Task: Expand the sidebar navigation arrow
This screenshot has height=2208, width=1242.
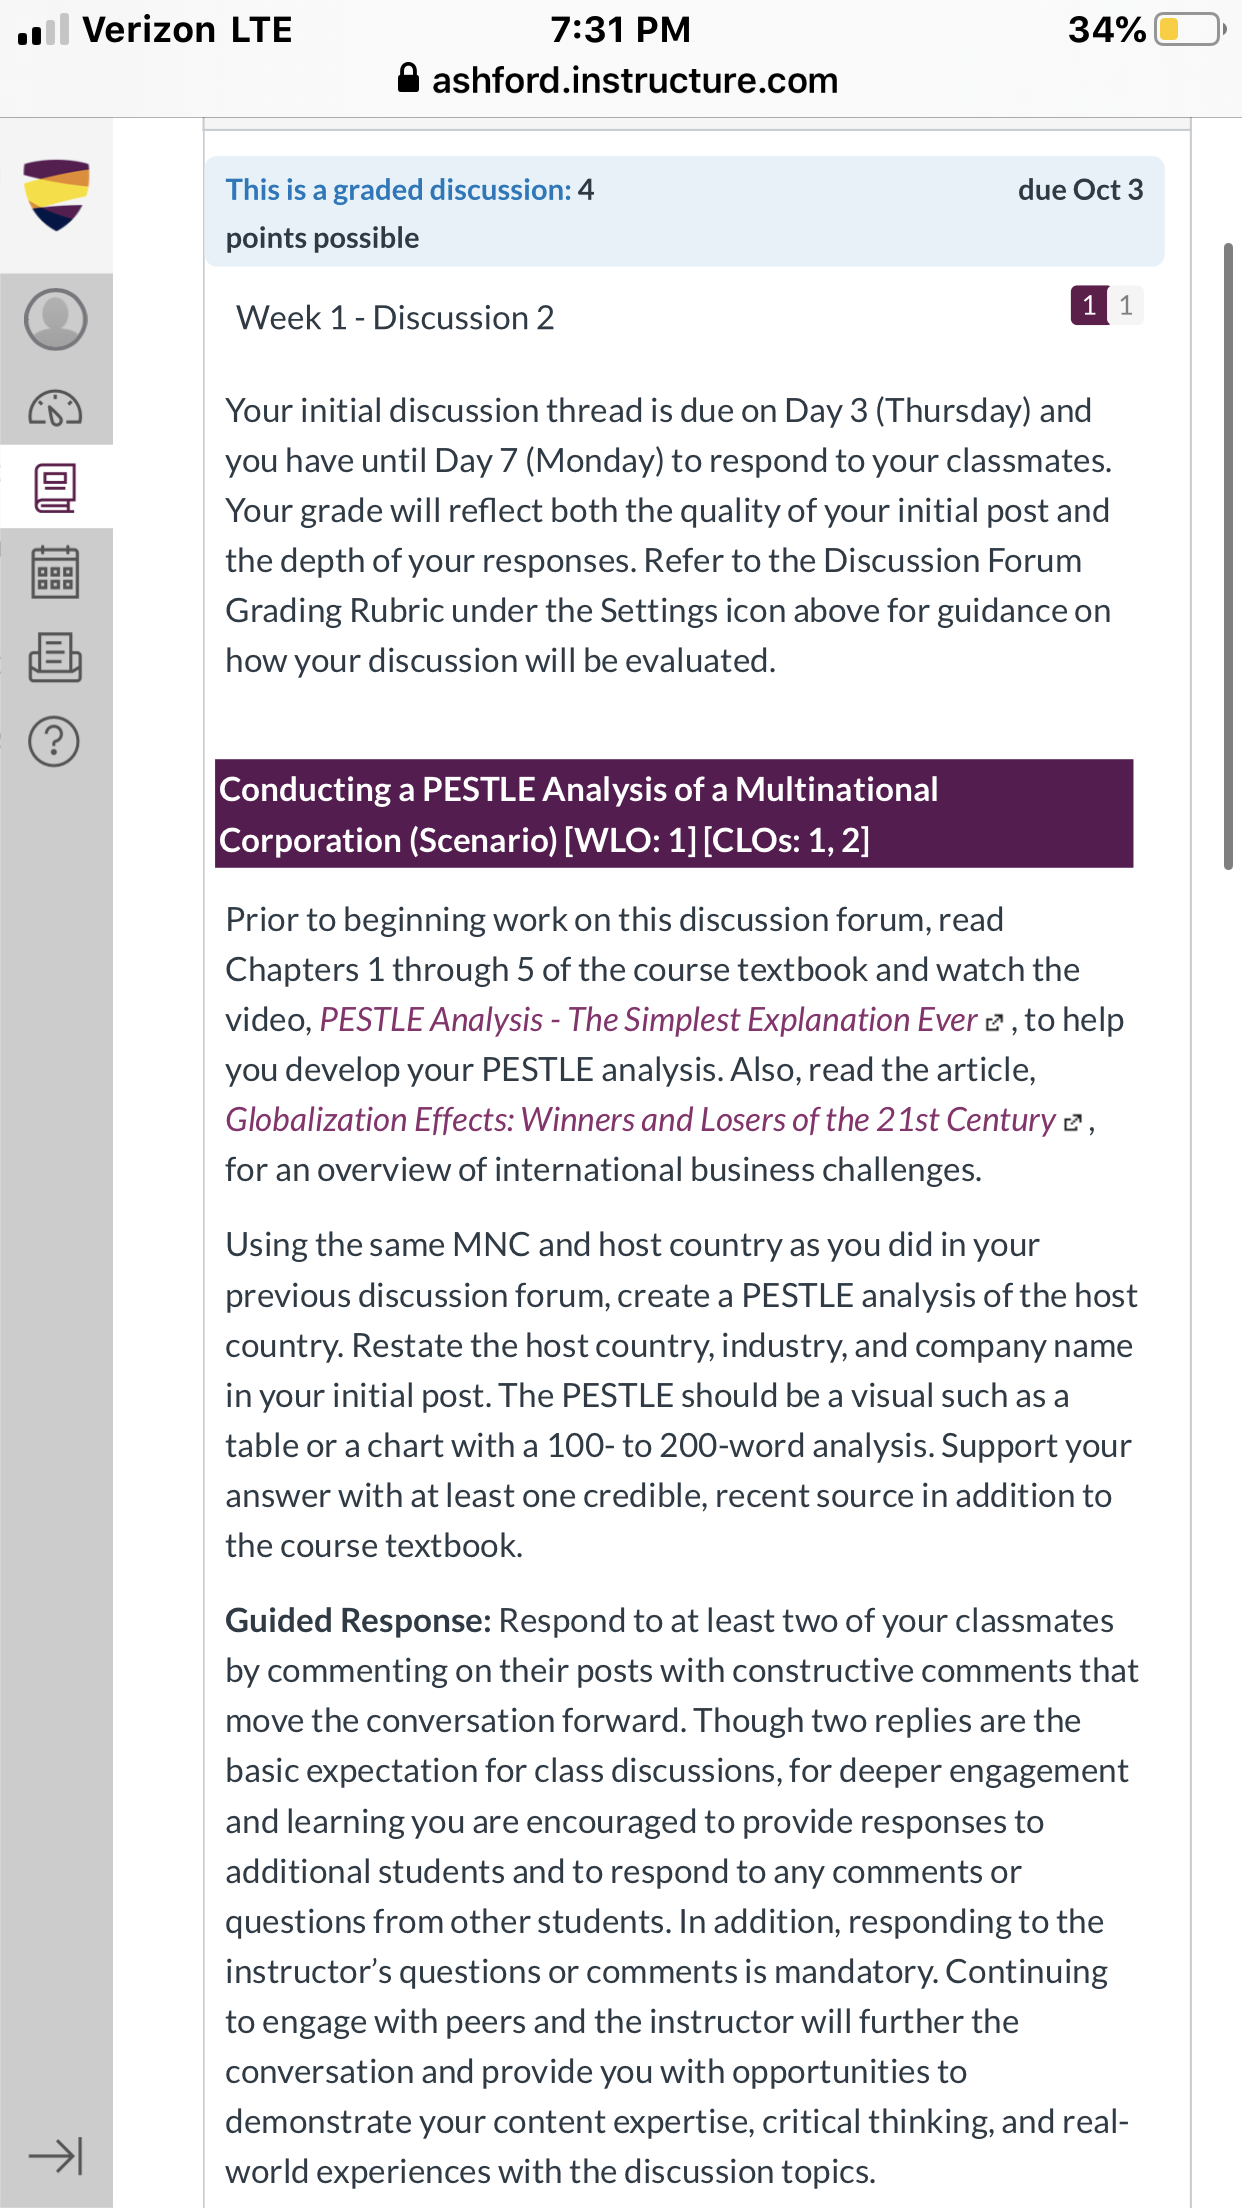Action: click(55, 2156)
